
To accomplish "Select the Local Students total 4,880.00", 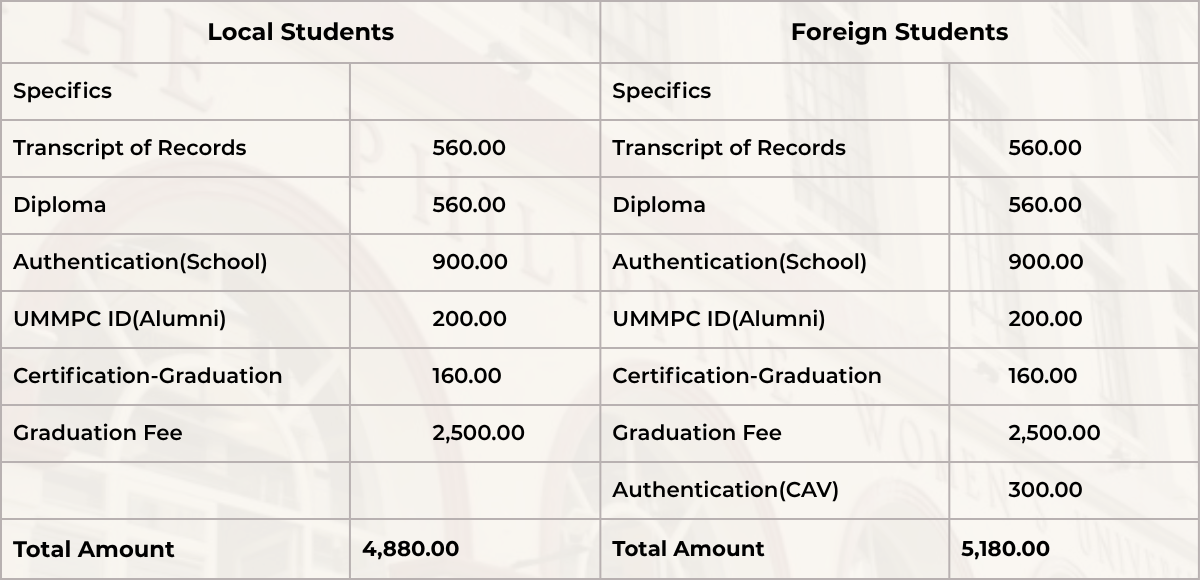I will [410, 549].
